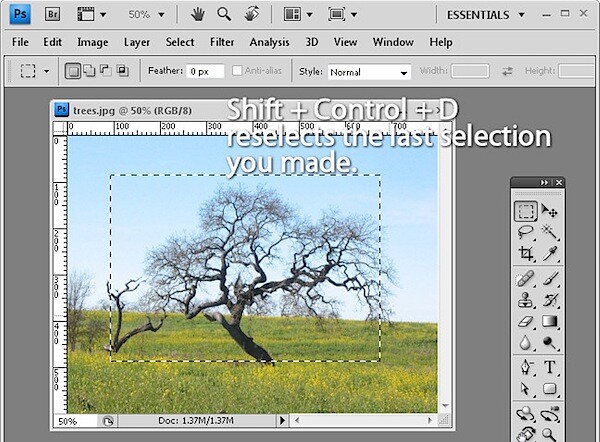The height and width of the screenshot is (442, 600).
Task: Toggle Add to selection mode
Action: click(89, 70)
